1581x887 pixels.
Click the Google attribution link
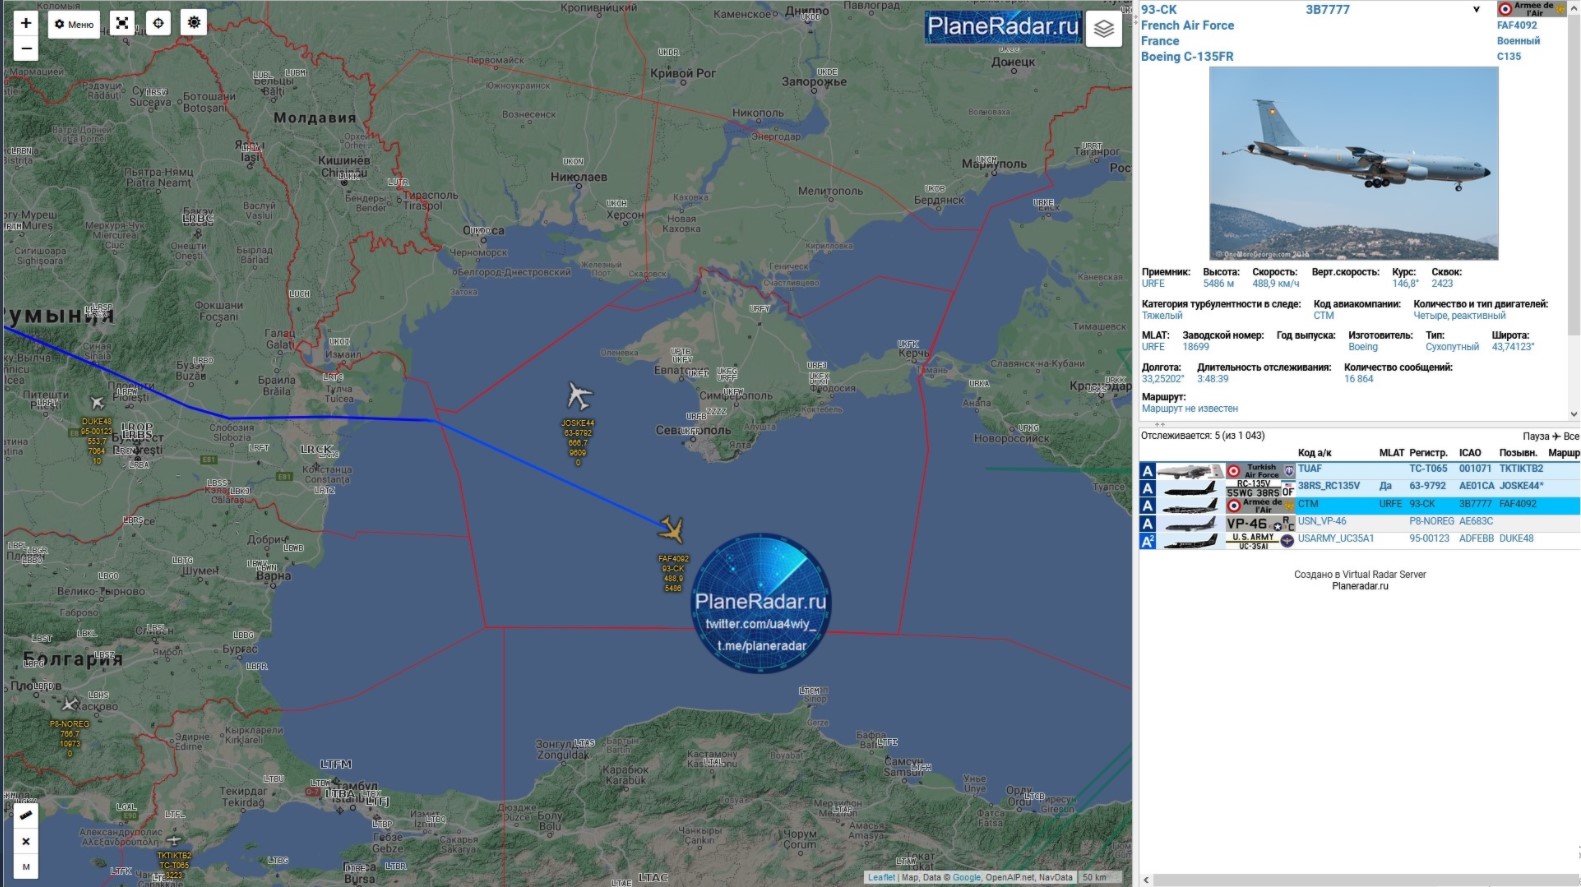click(966, 878)
